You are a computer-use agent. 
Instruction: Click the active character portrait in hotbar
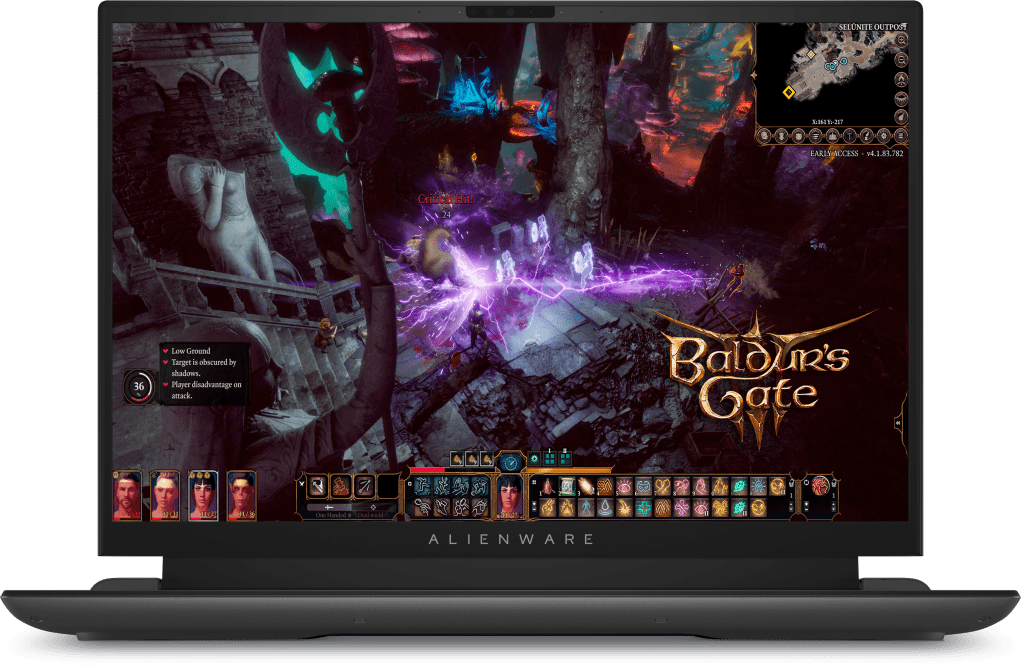pyautogui.click(x=510, y=494)
